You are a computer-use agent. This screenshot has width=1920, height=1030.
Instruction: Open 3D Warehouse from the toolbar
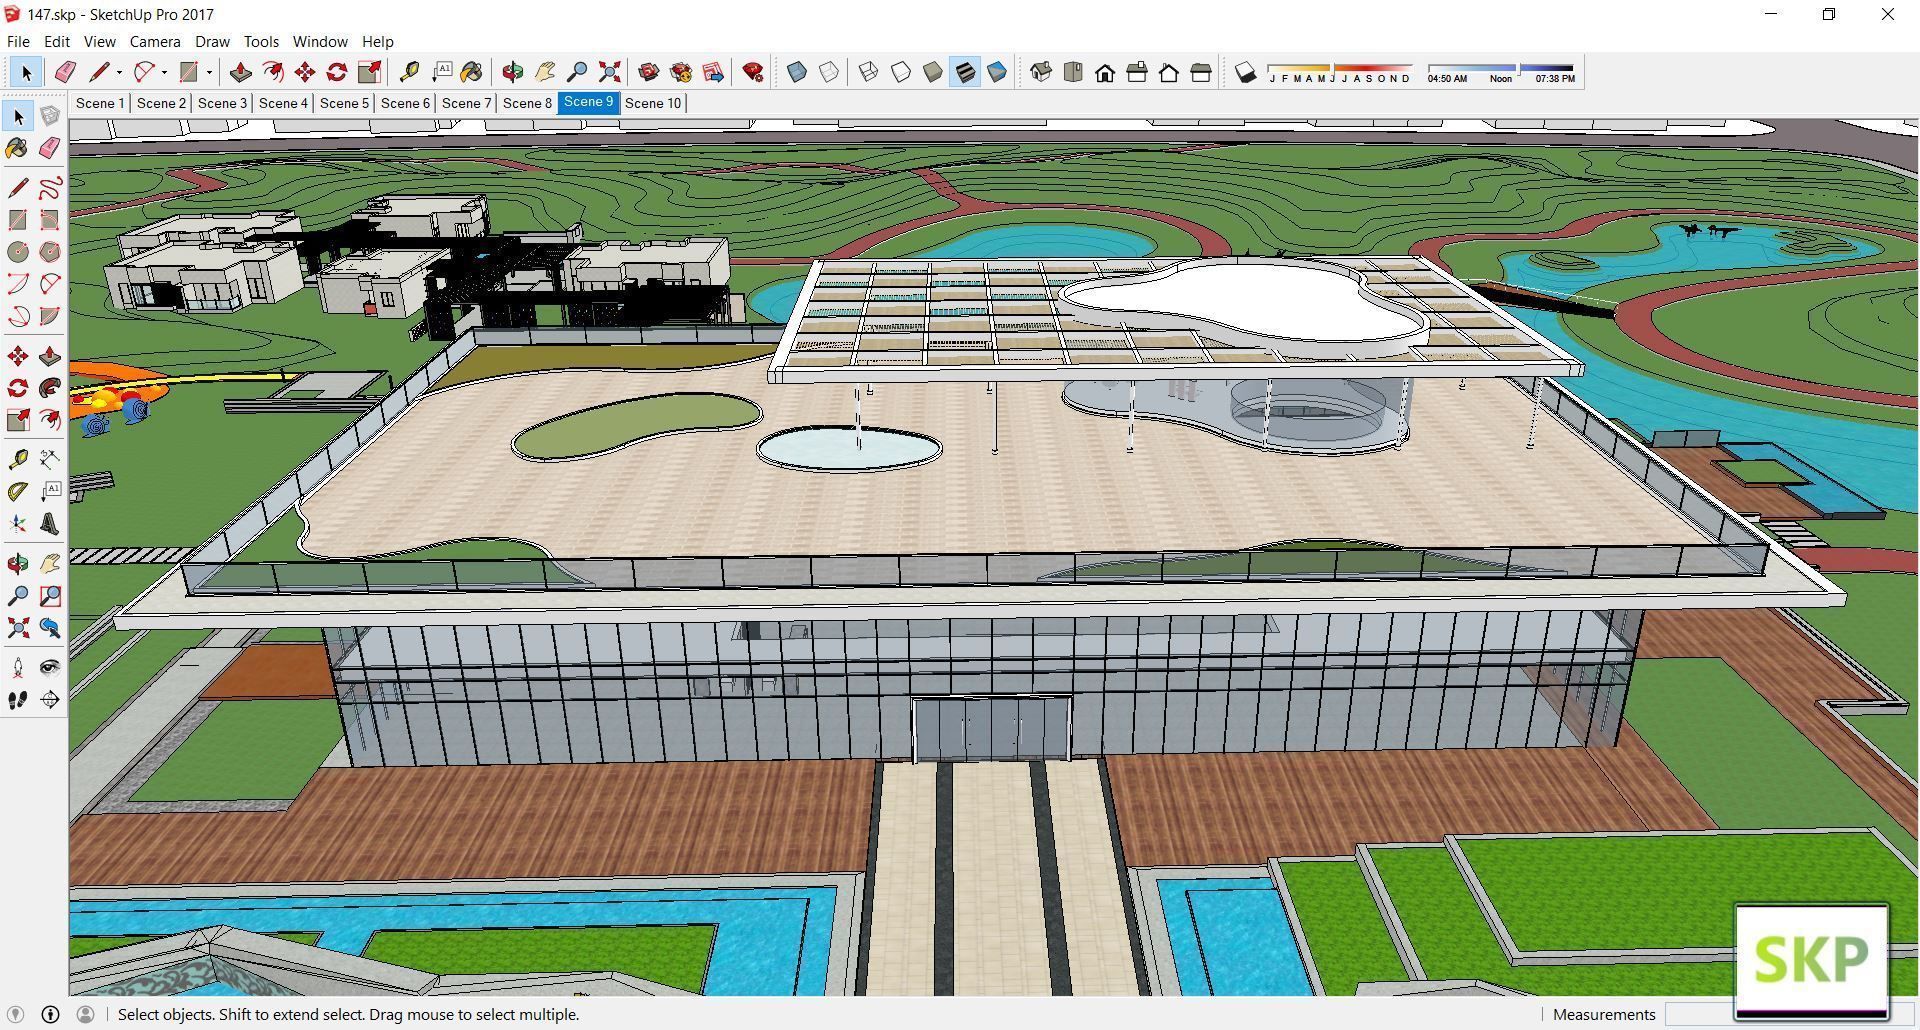coord(648,72)
